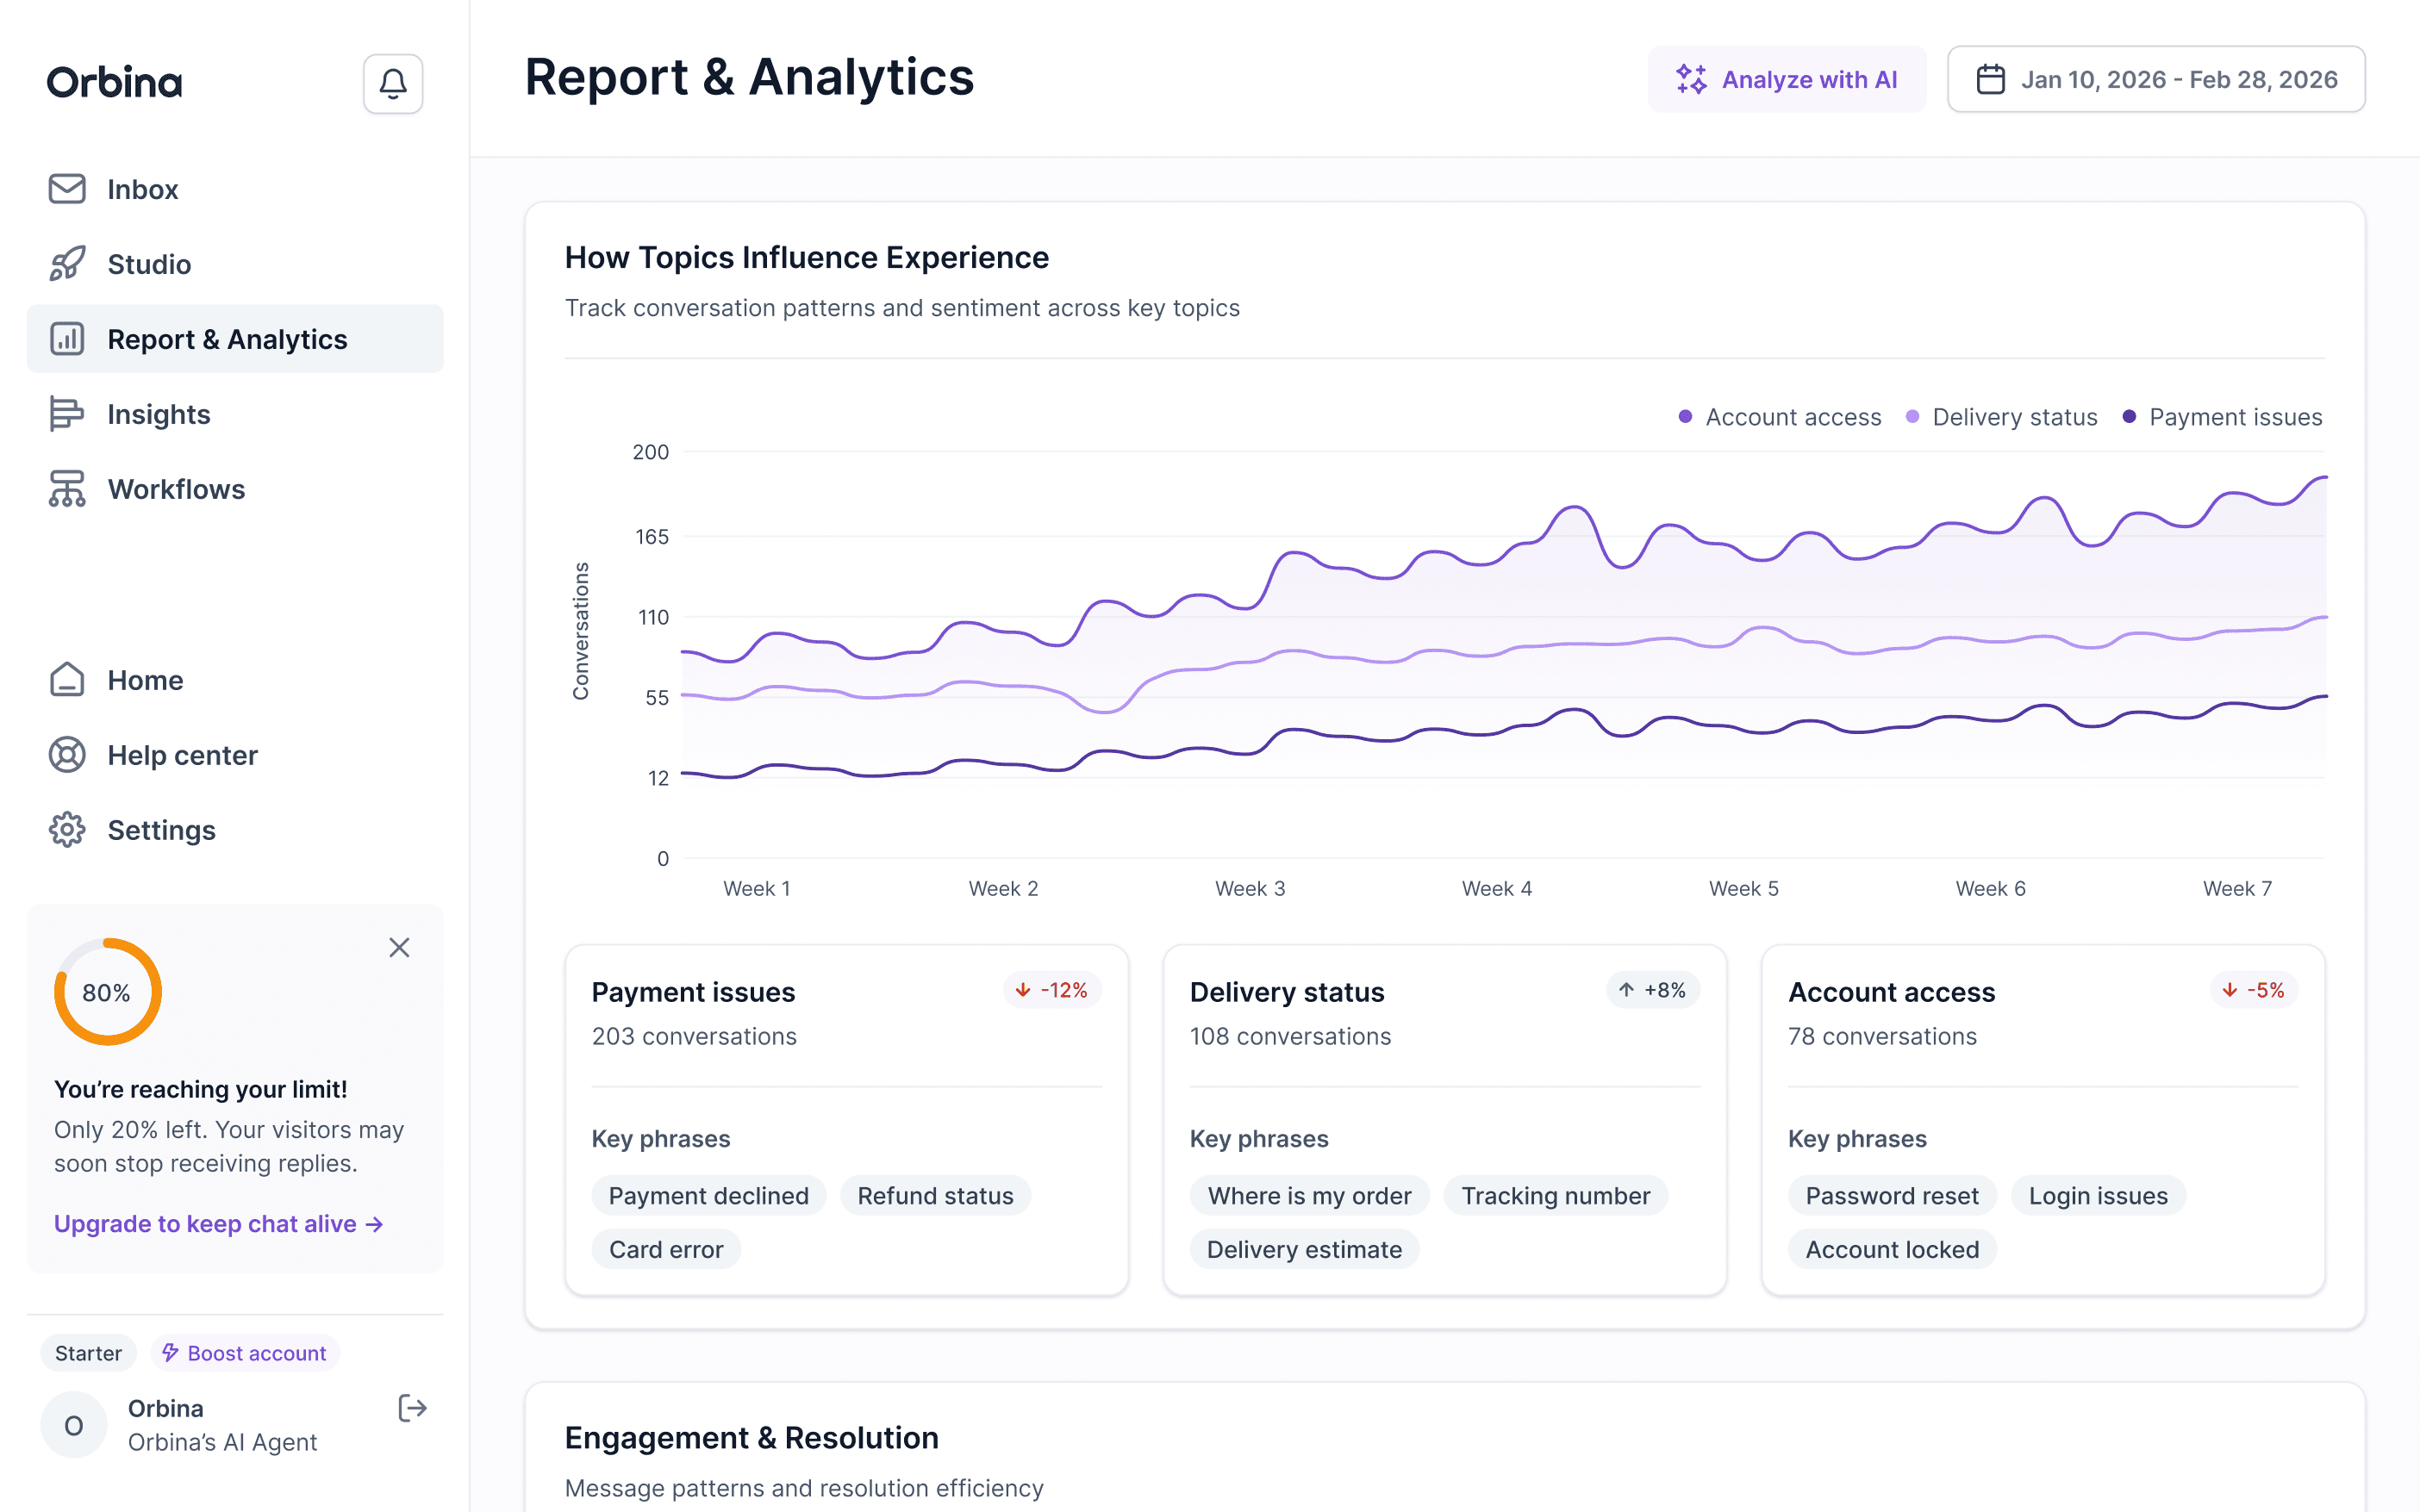Click the Insights chart icon

(67, 414)
